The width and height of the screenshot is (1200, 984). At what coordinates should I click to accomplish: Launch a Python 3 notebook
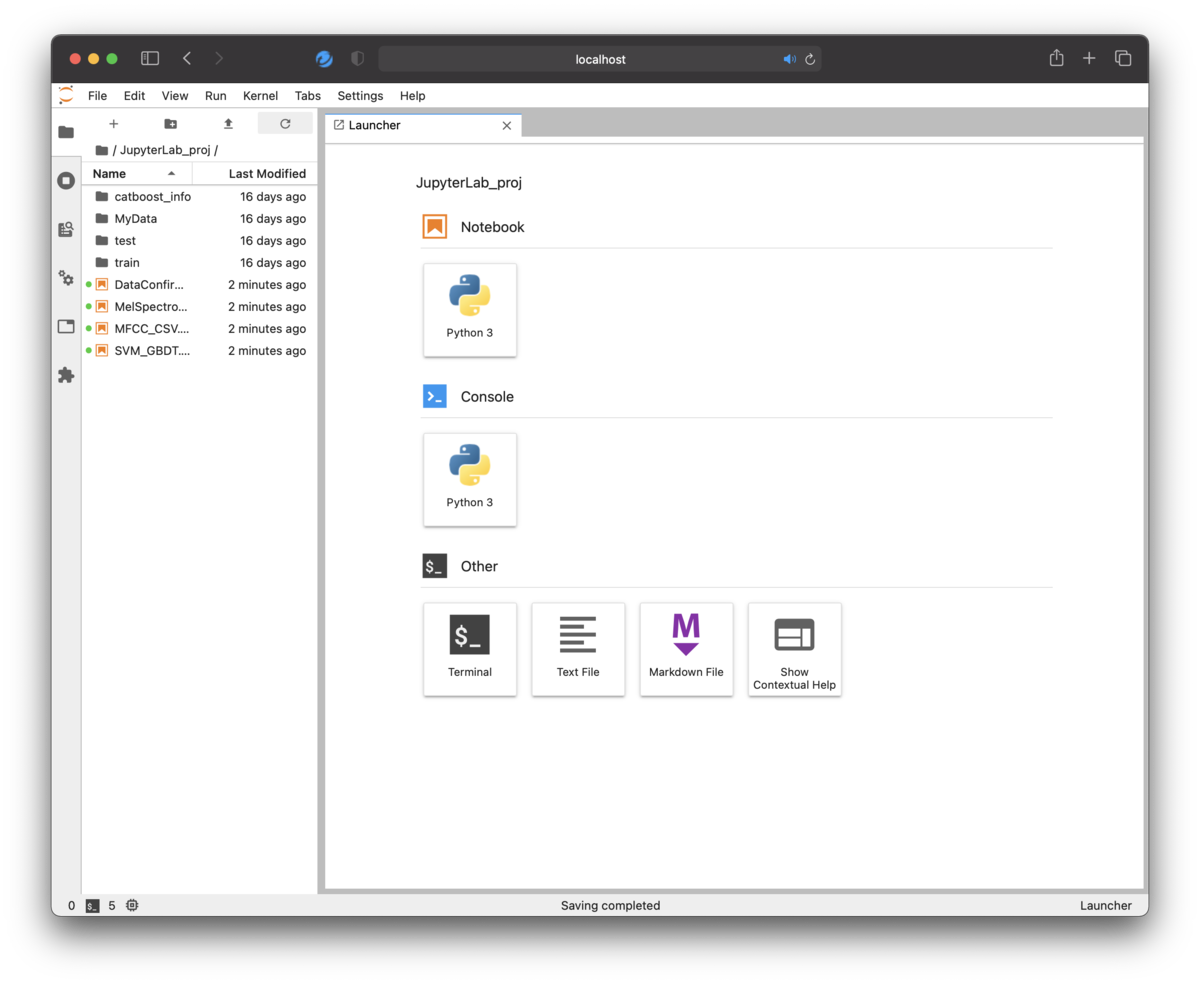pyautogui.click(x=470, y=310)
